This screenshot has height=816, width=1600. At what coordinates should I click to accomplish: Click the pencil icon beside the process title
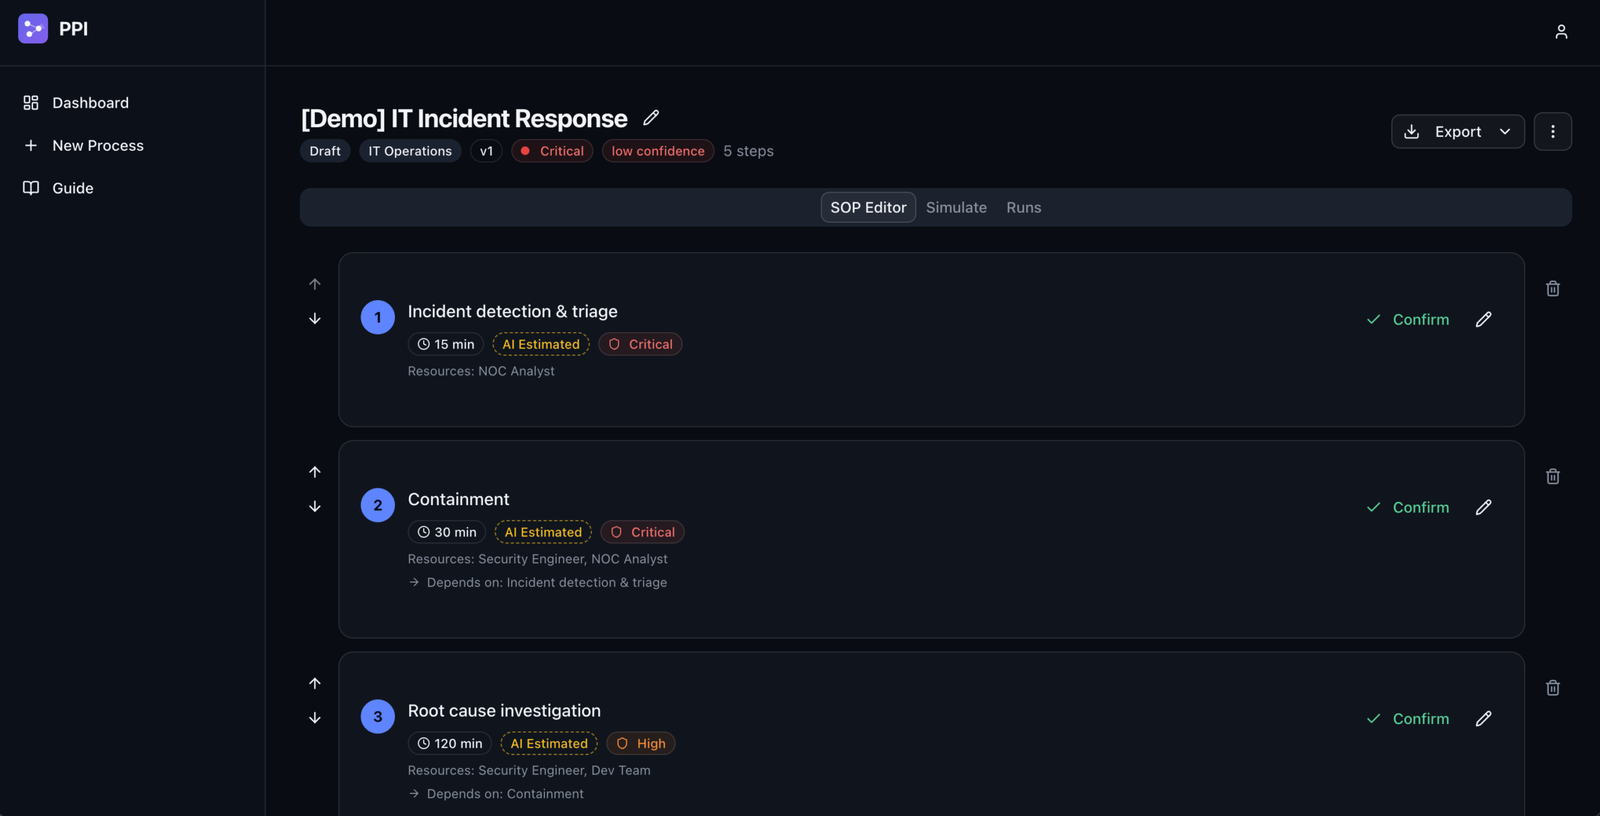pyautogui.click(x=651, y=118)
